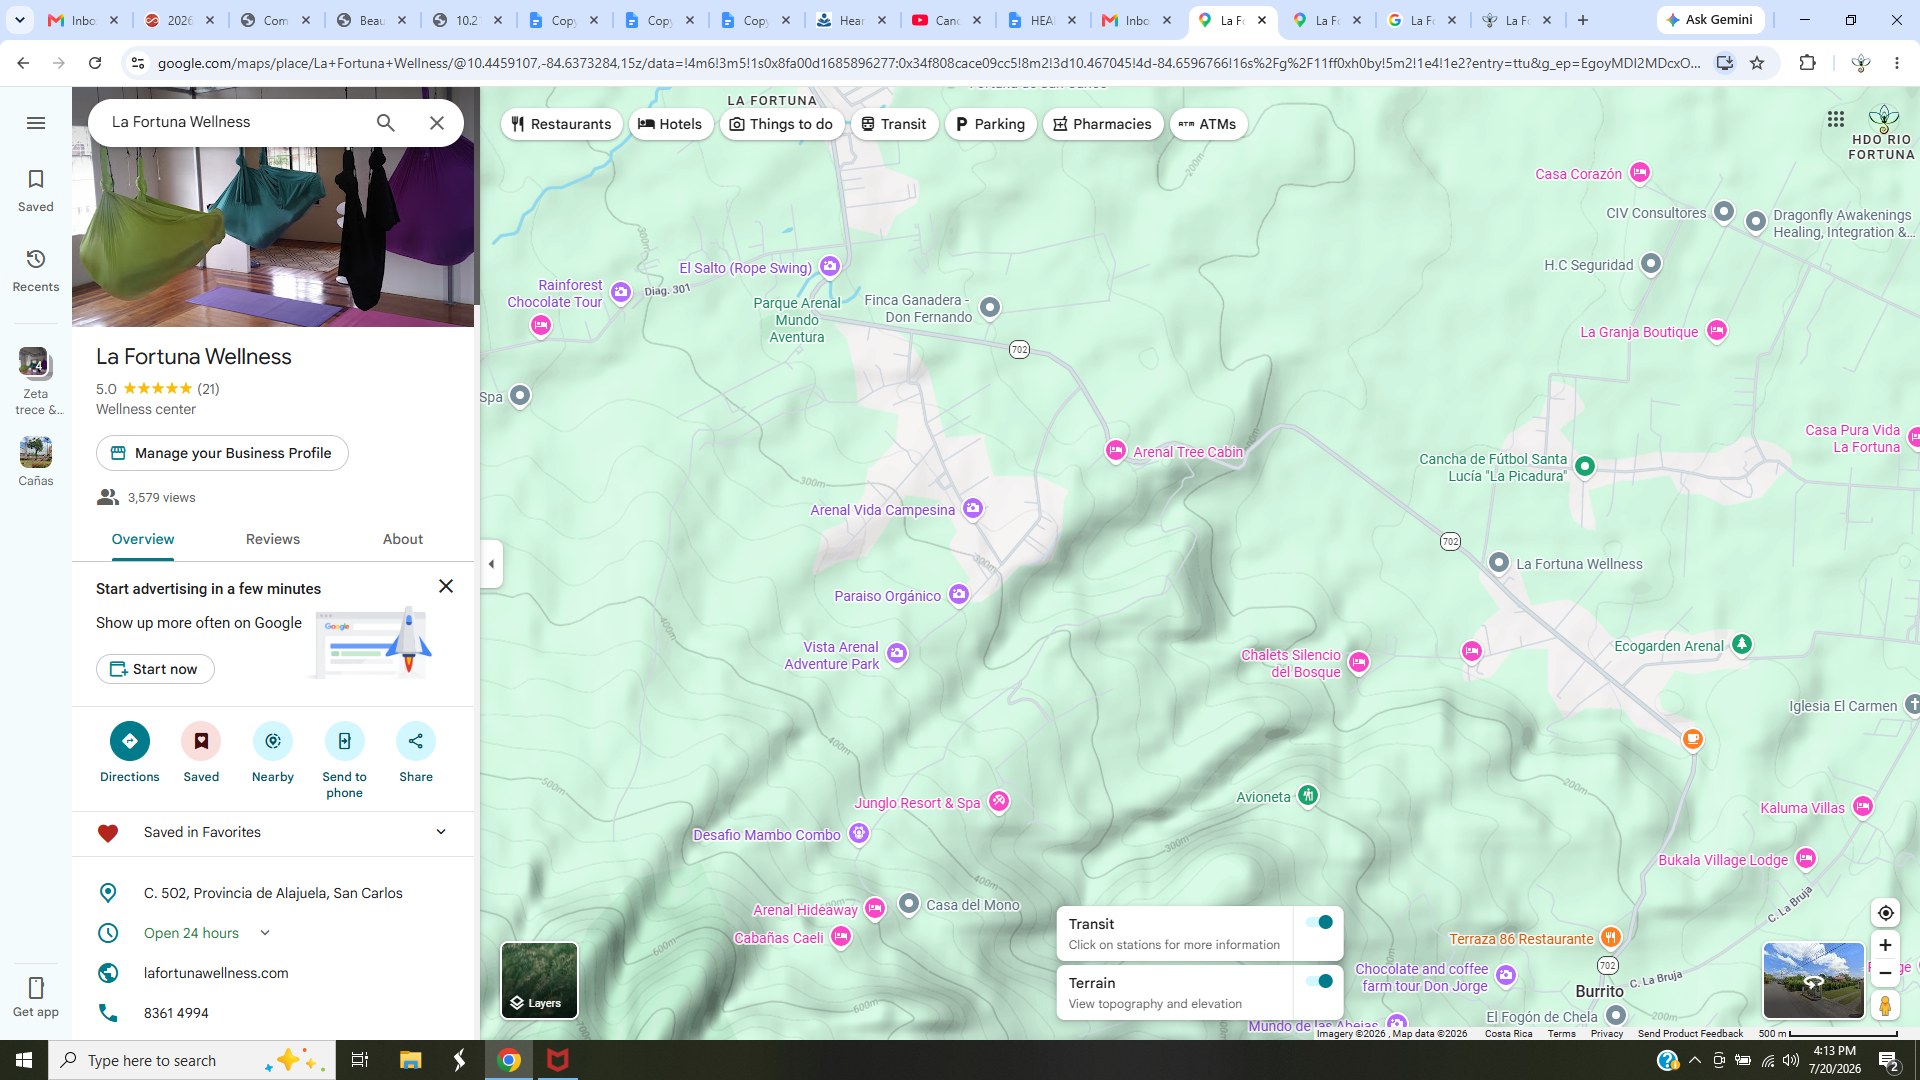The width and height of the screenshot is (1920, 1080).
Task: Show your current location on map
Action: (1885, 913)
